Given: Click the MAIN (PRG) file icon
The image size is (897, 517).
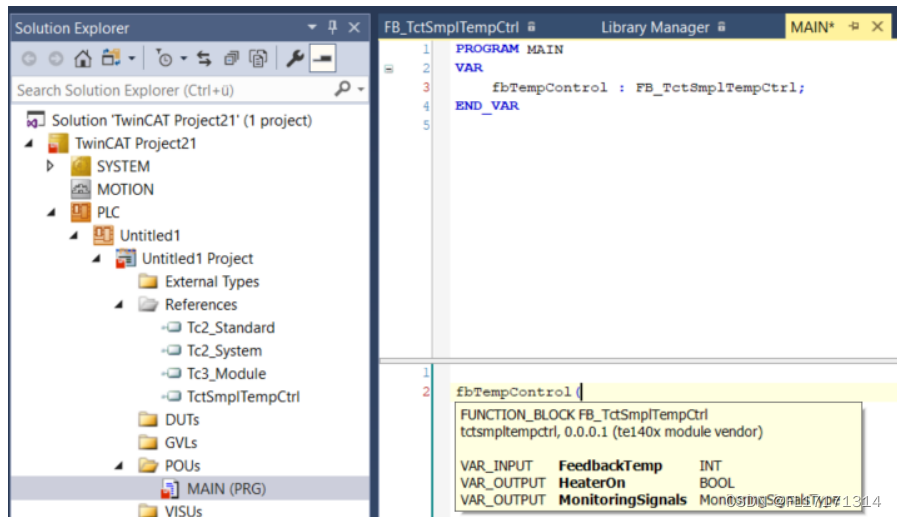Looking at the screenshot, I should pos(170,489).
